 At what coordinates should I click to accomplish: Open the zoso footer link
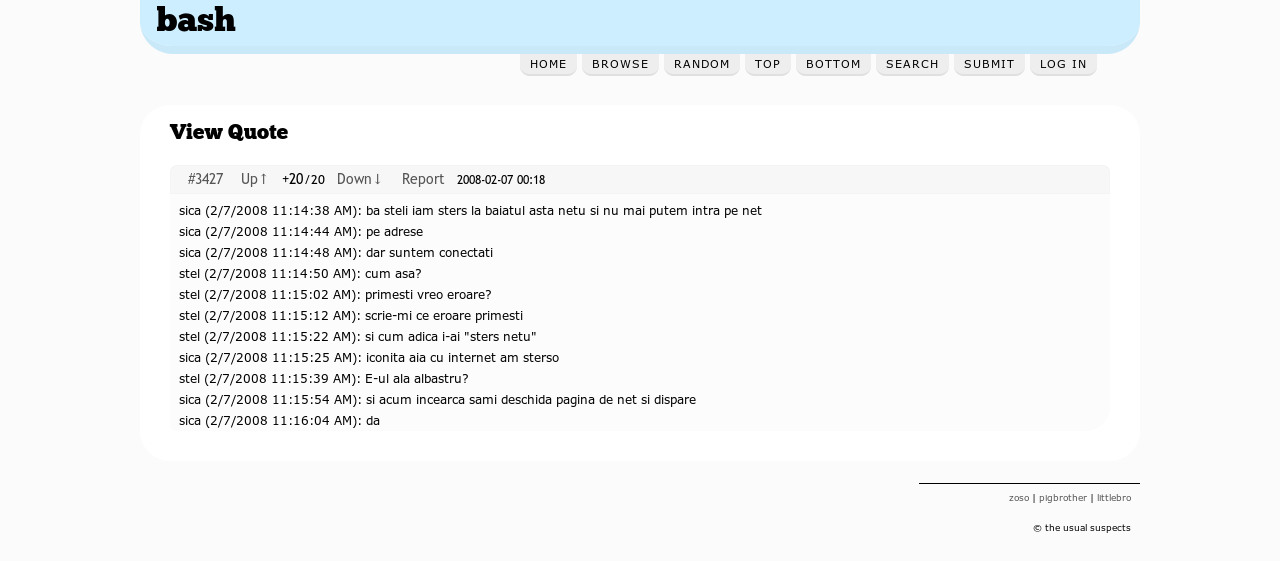[x=1019, y=498]
